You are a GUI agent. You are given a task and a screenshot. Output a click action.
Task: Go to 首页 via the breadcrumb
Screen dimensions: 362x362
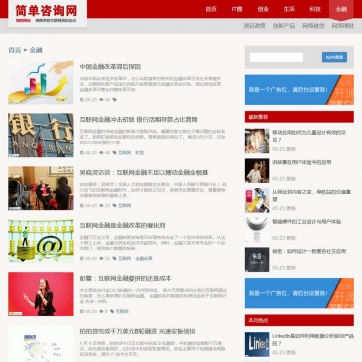pos(15,50)
